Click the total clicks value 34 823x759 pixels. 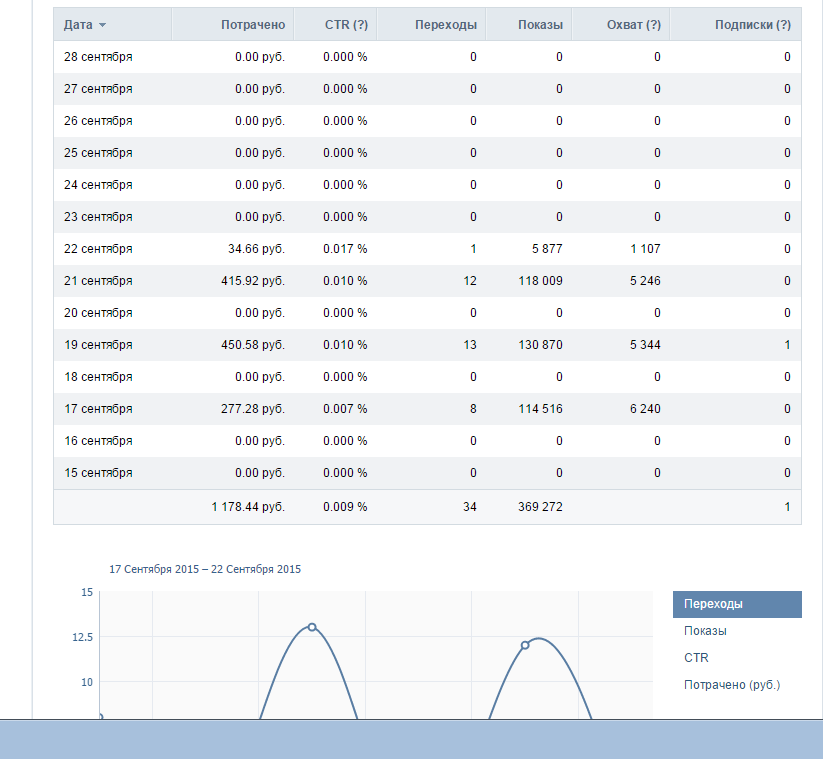coord(470,507)
